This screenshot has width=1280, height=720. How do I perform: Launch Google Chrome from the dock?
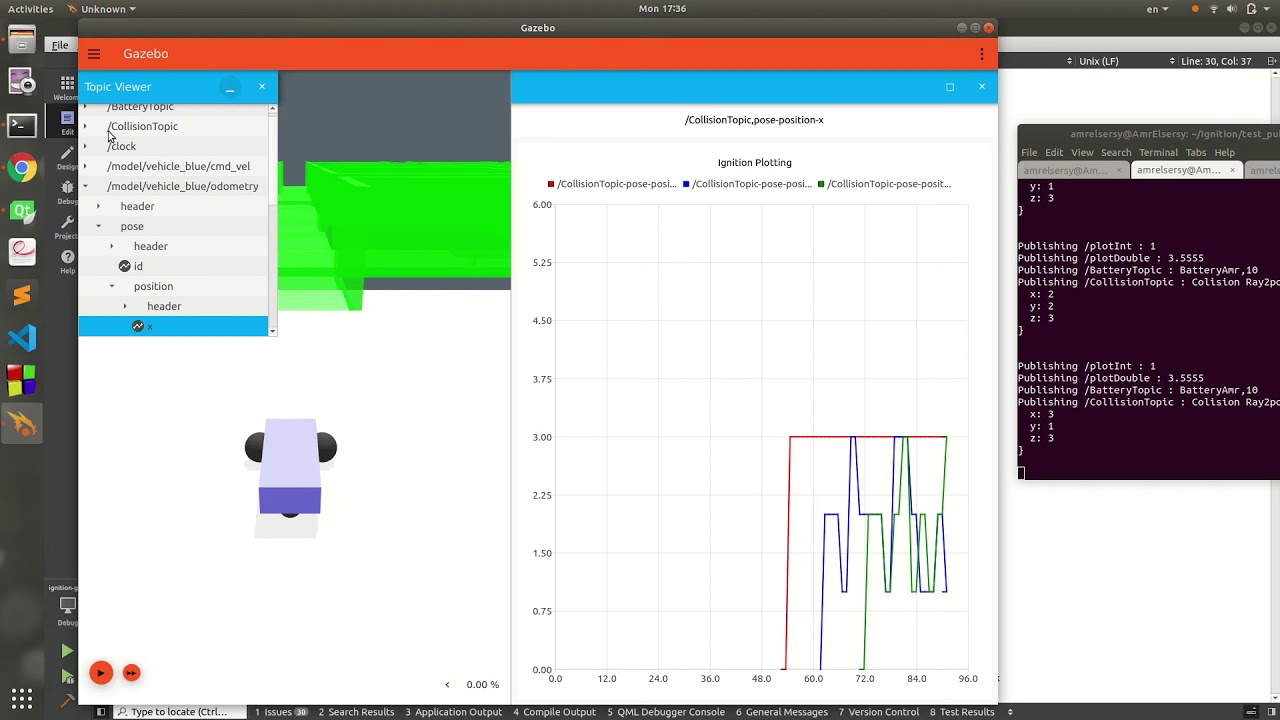22,168
